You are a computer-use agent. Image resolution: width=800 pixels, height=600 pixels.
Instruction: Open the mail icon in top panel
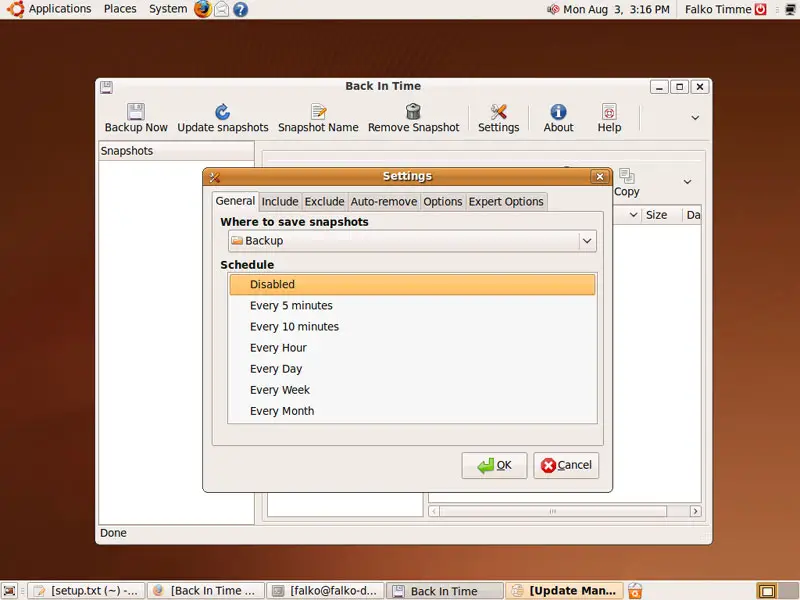pos(221,9)
